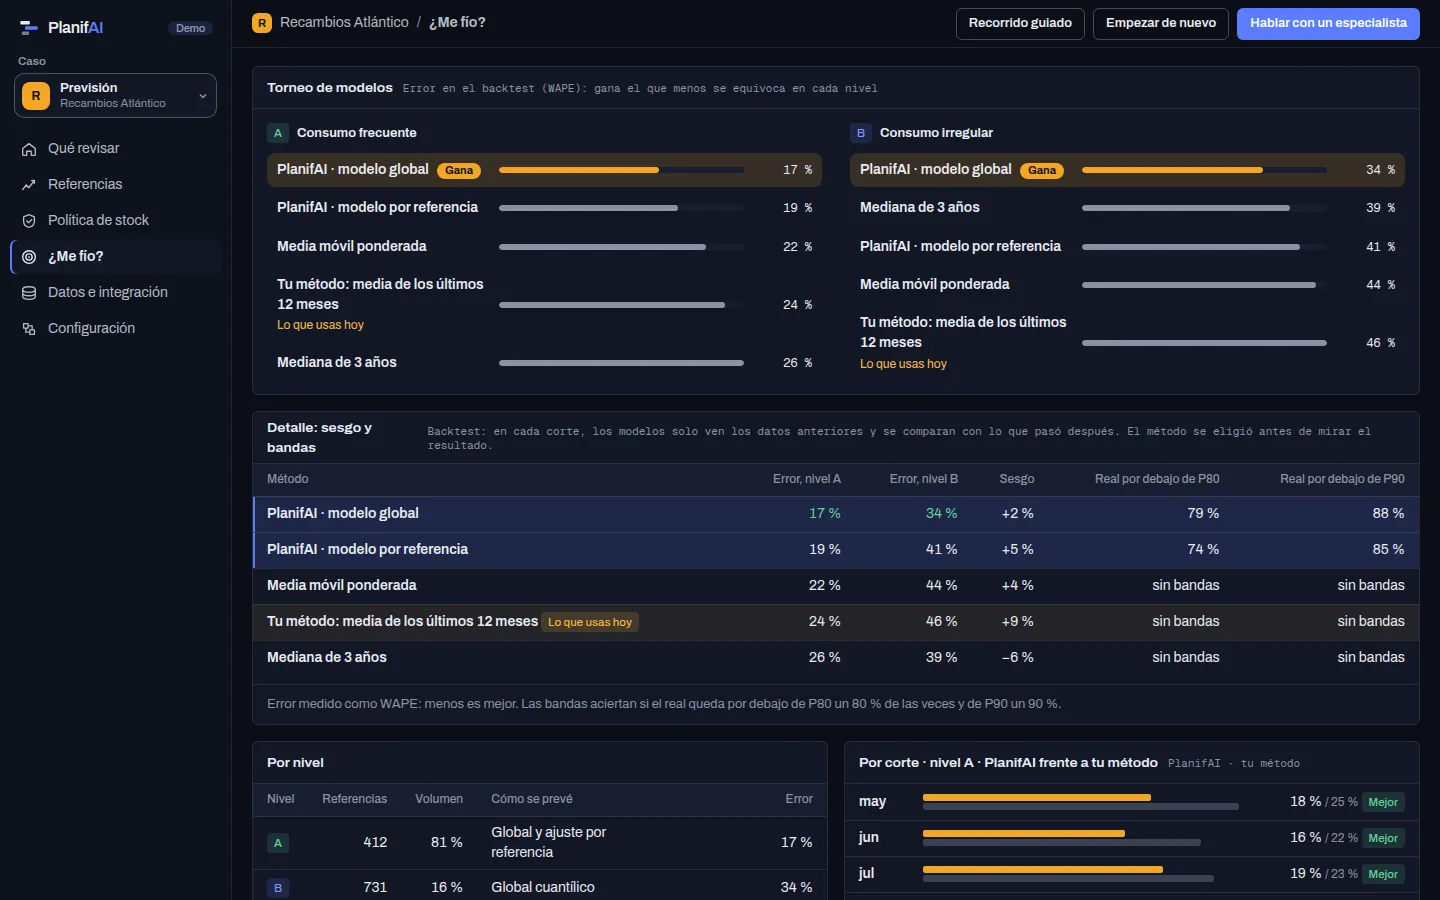Image resolution: width=1440 pixels, height=900 pixels.
Task: Click the Mejor badge in the jun row
Action: (1383, 839)
